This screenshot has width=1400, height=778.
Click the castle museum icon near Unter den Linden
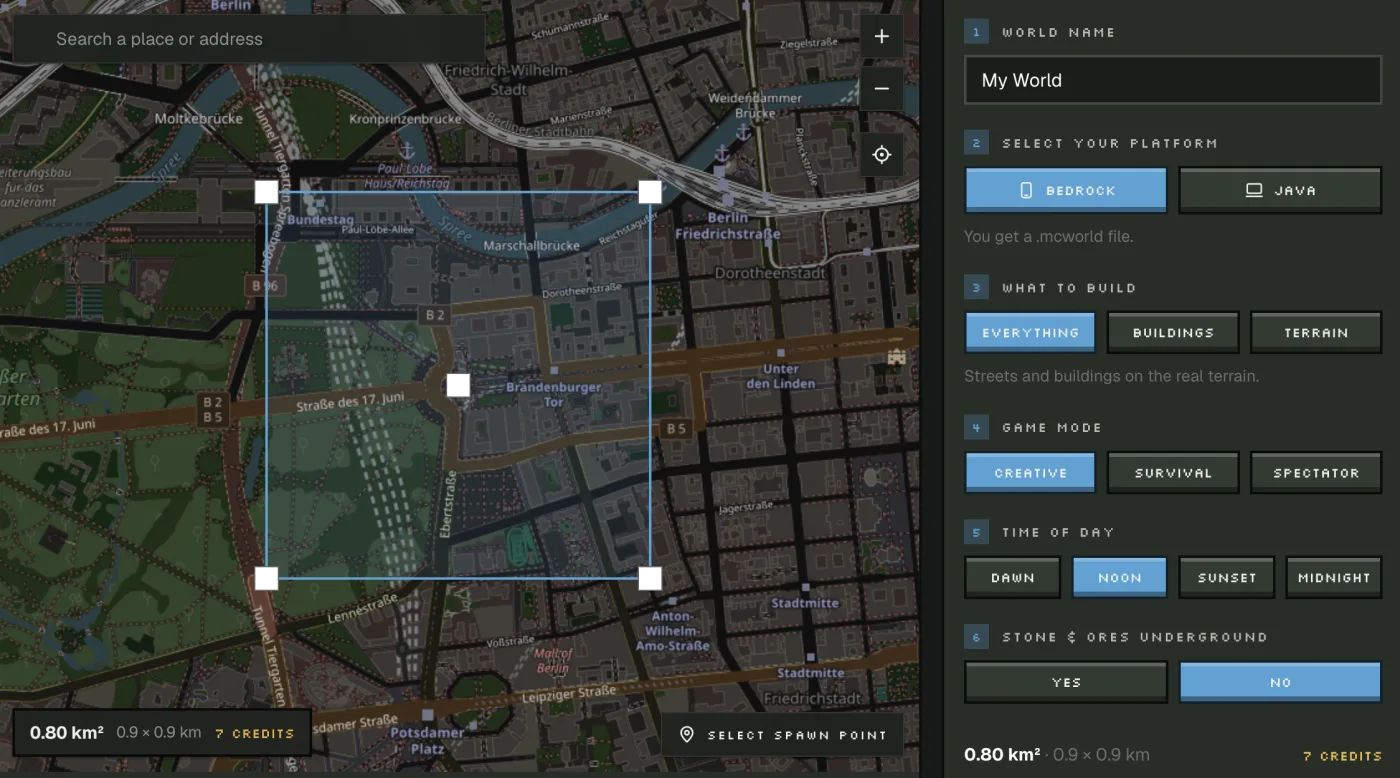896,357
